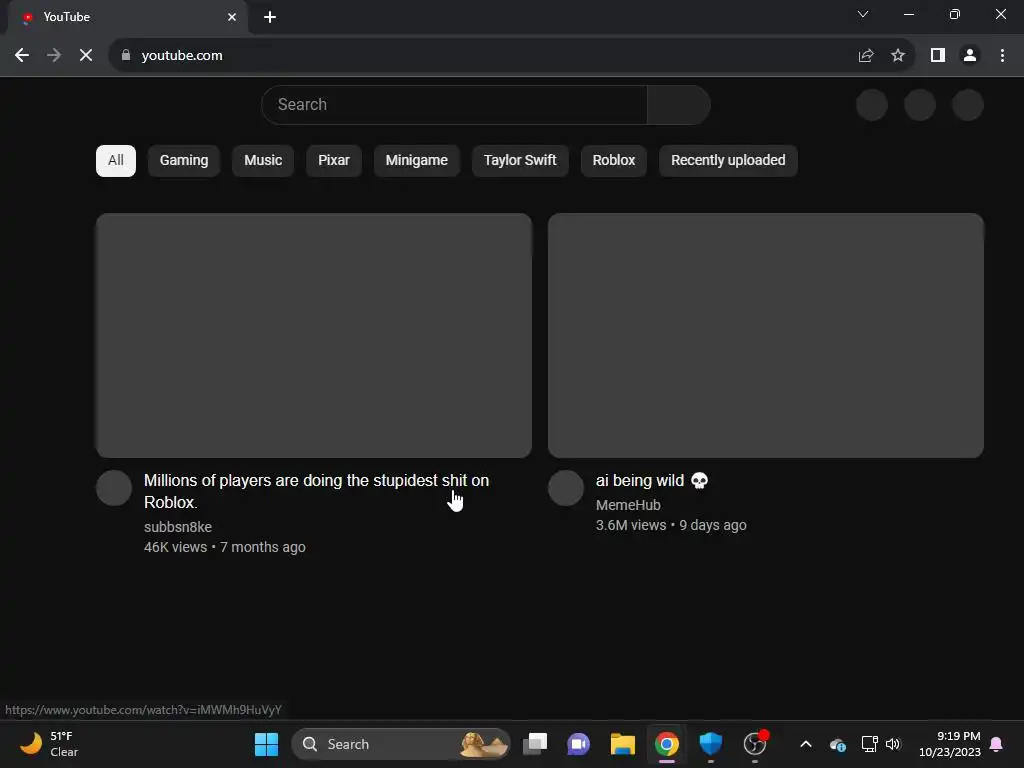Open File Explorer from the taskbar
Screen dimensions: 1024x768
pyautogui.click(x=622, y=744)
